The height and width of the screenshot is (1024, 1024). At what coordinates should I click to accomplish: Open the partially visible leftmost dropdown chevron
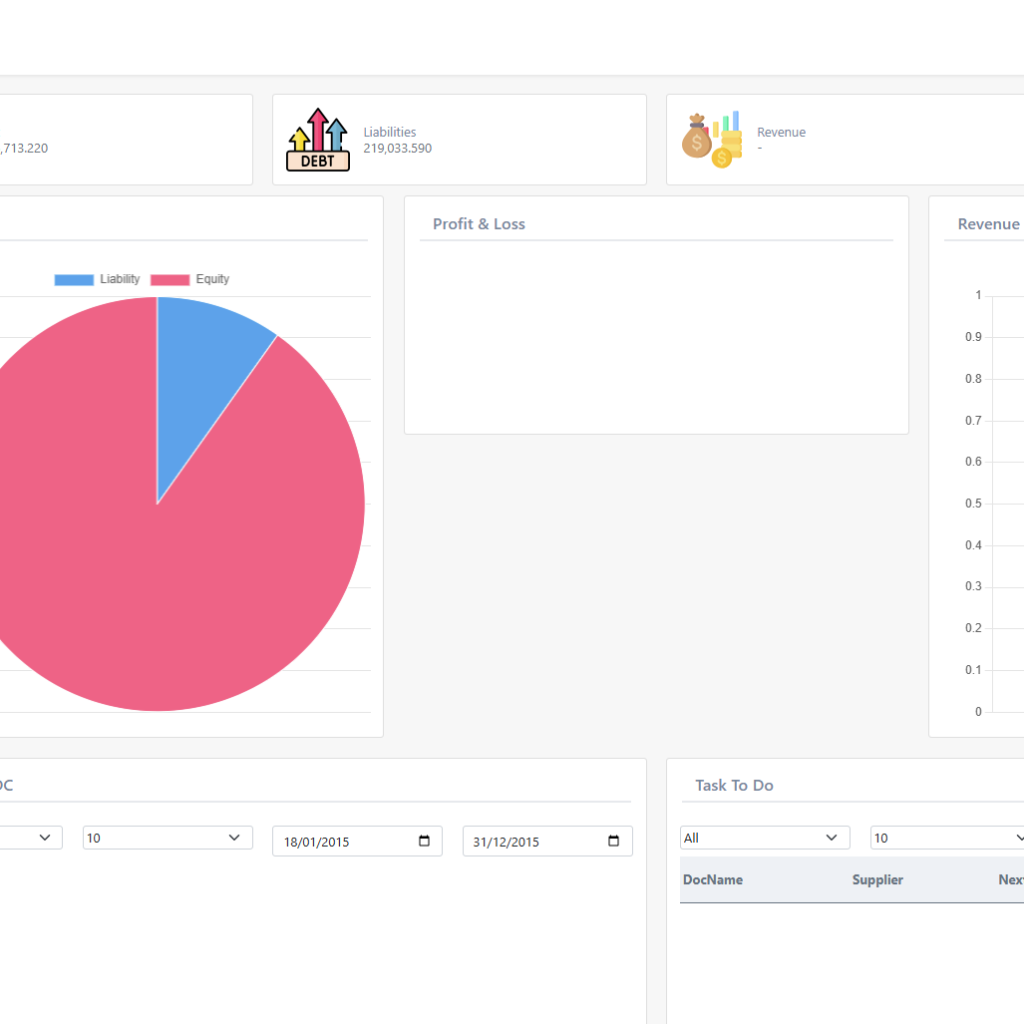pyautogui.click(x=44, y=838)
